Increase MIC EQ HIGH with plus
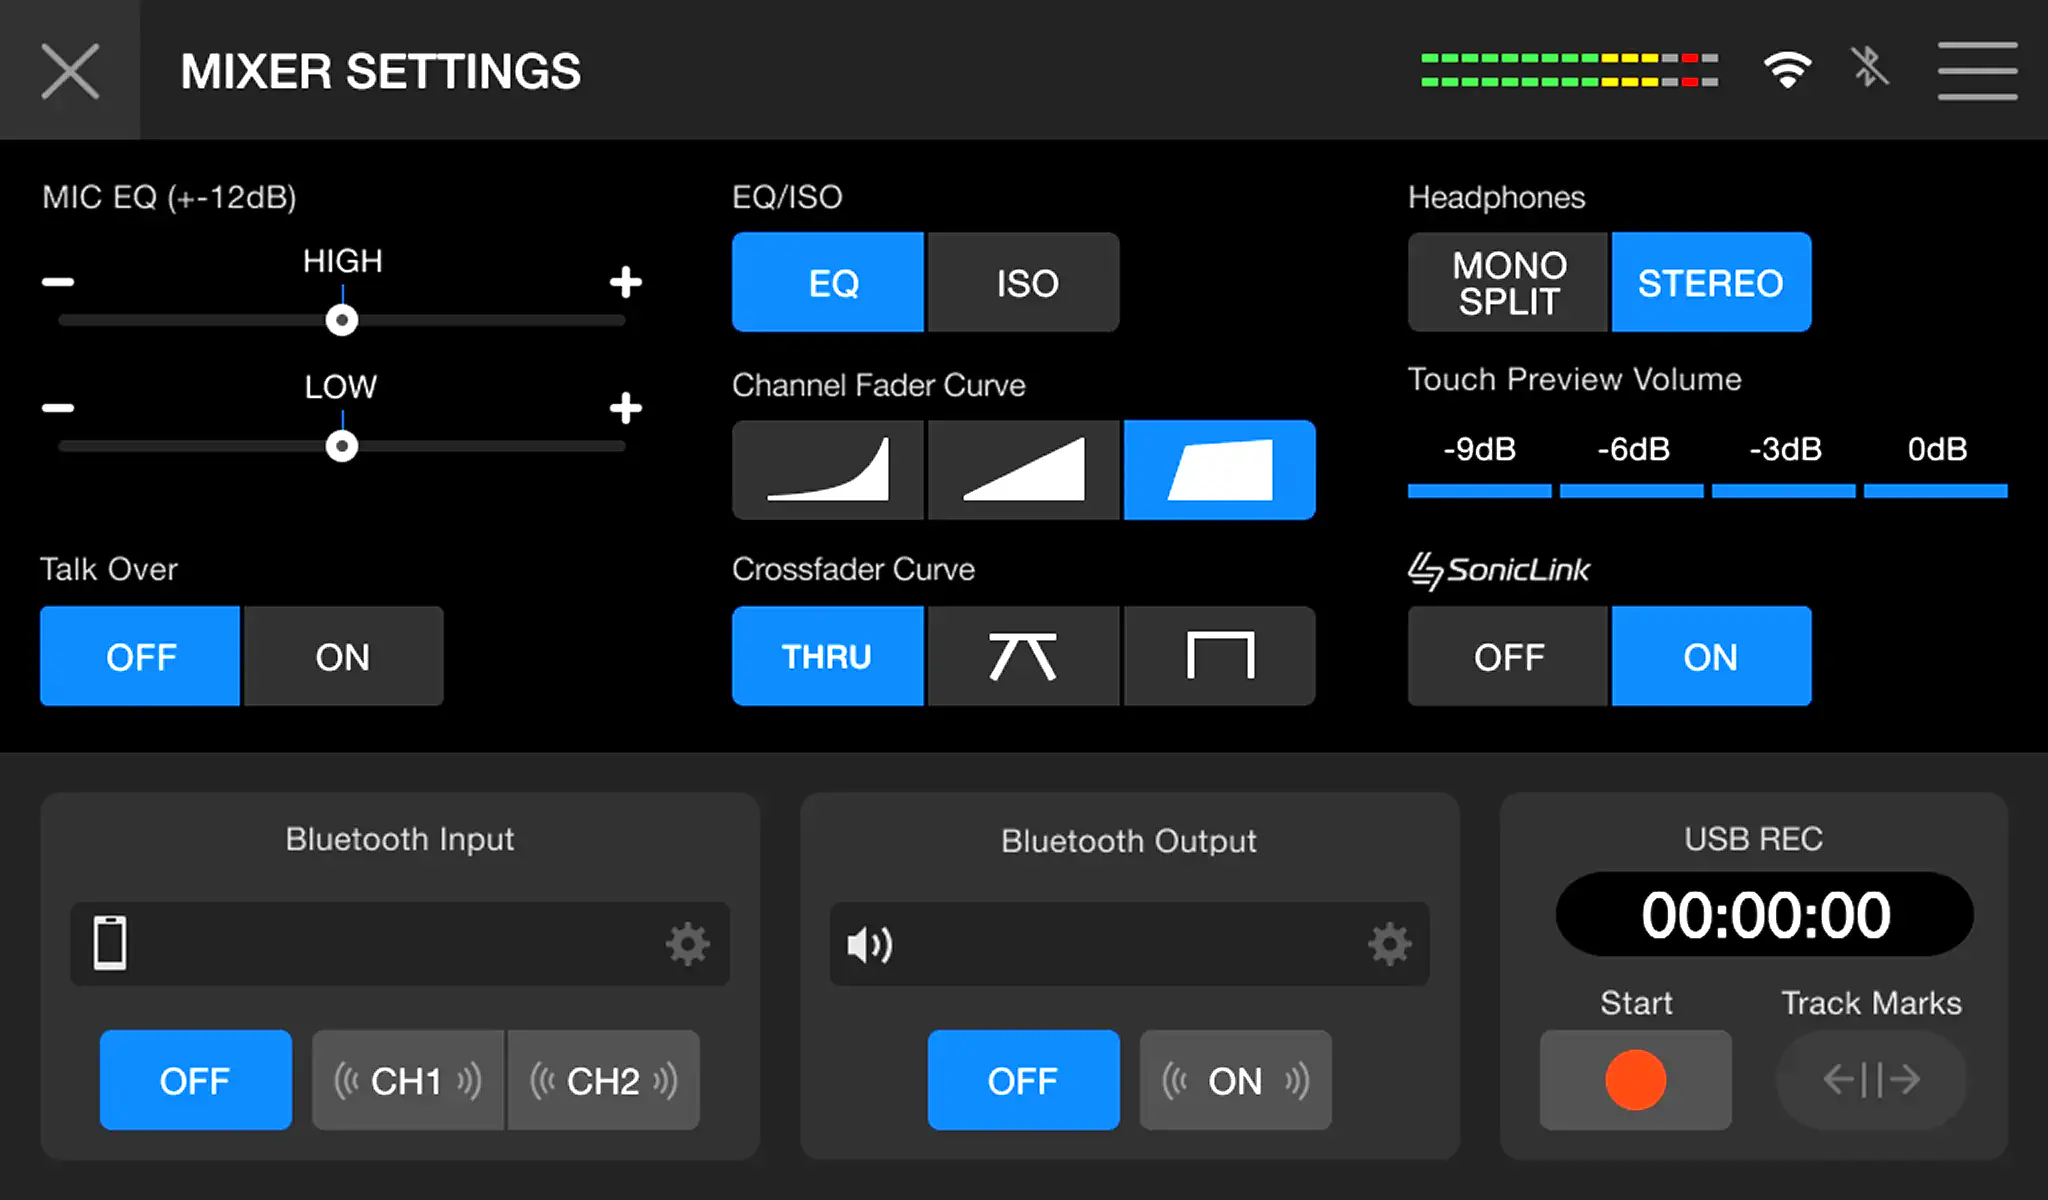Screen dimensions: 2048x1200 626,282
